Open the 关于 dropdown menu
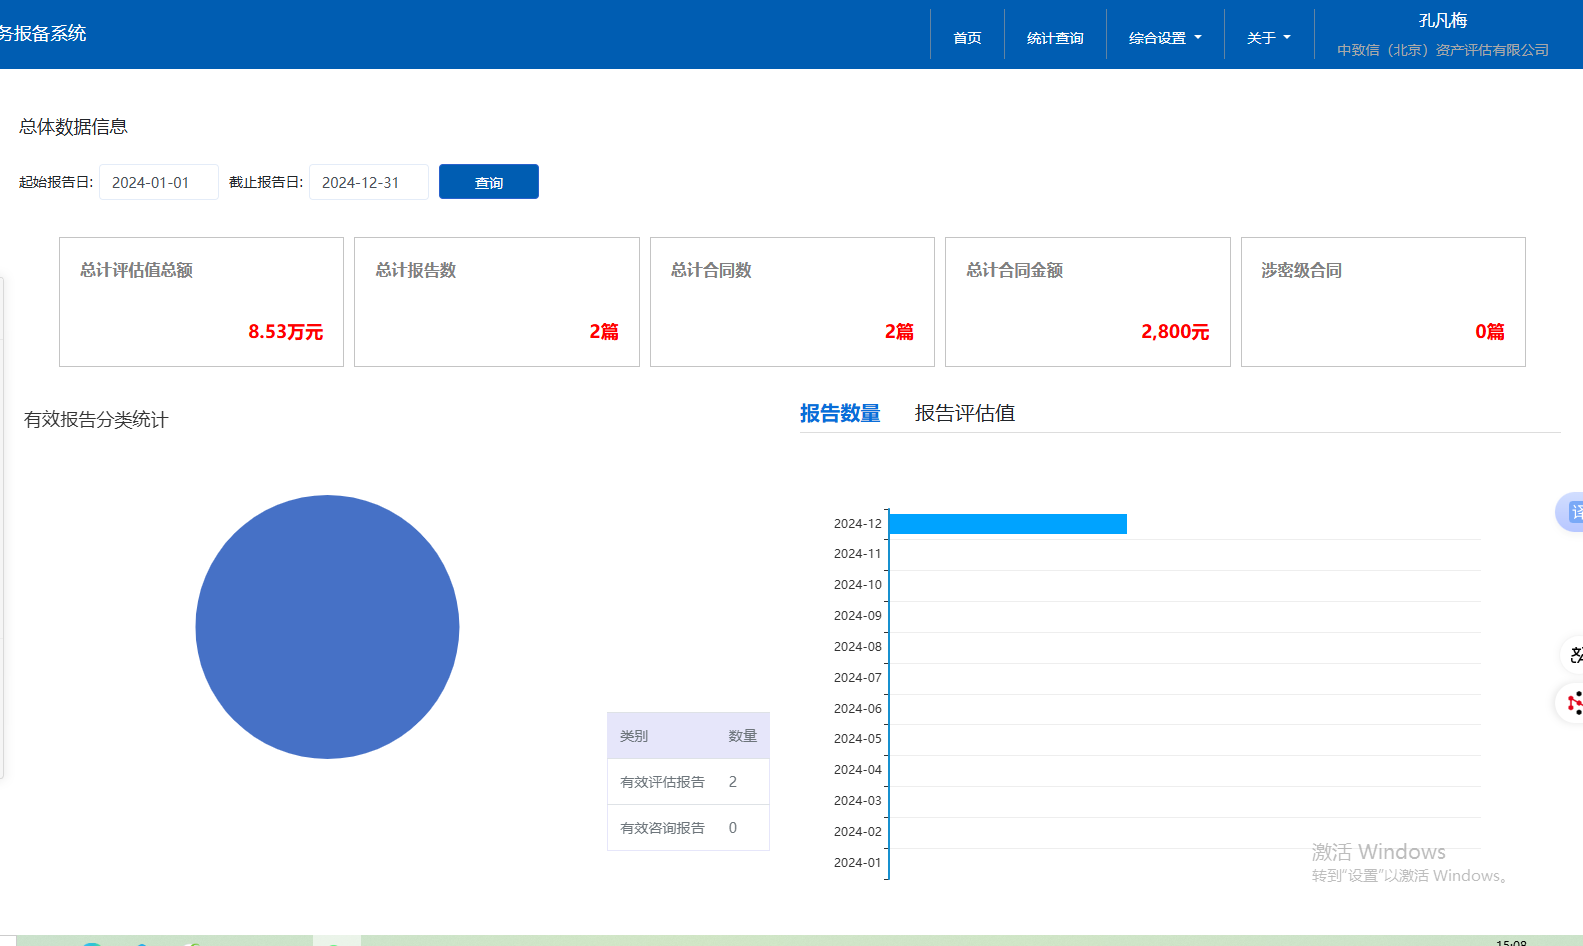 coord(1268,38)
